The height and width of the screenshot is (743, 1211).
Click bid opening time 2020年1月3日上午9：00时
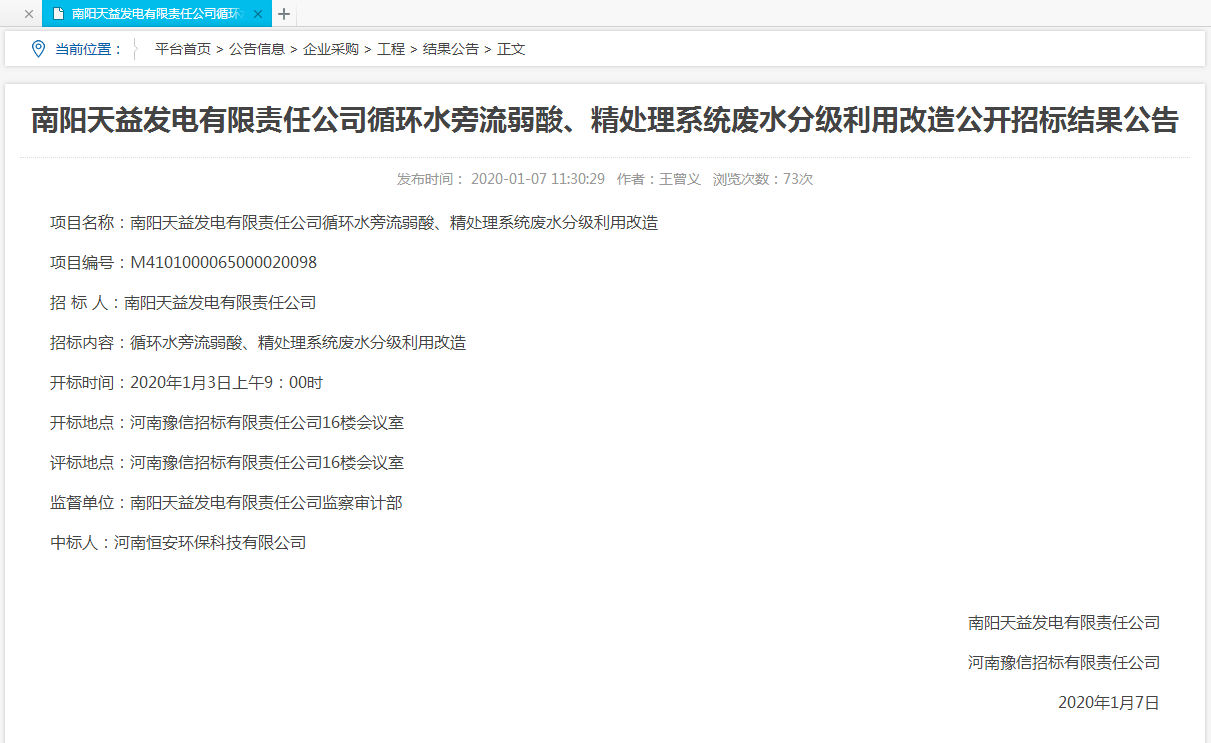pyautogui.click(x=227, y=382)
